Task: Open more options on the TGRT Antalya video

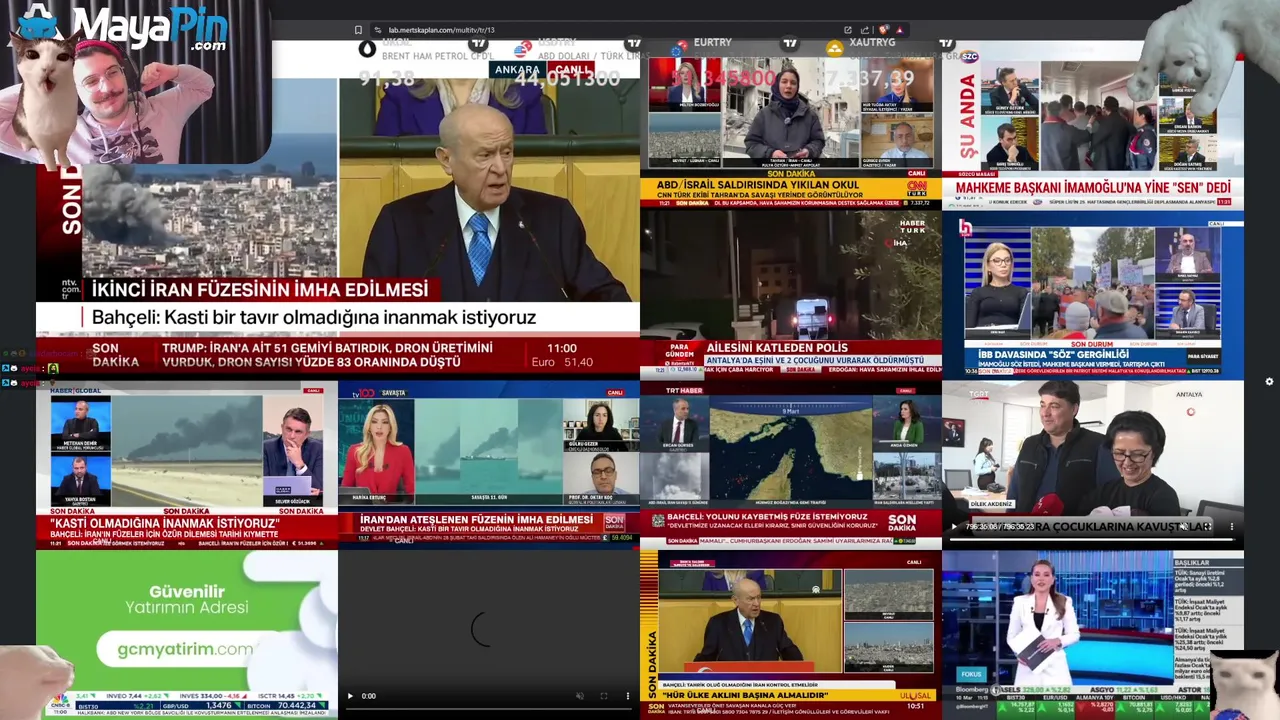Action: 1232,526
